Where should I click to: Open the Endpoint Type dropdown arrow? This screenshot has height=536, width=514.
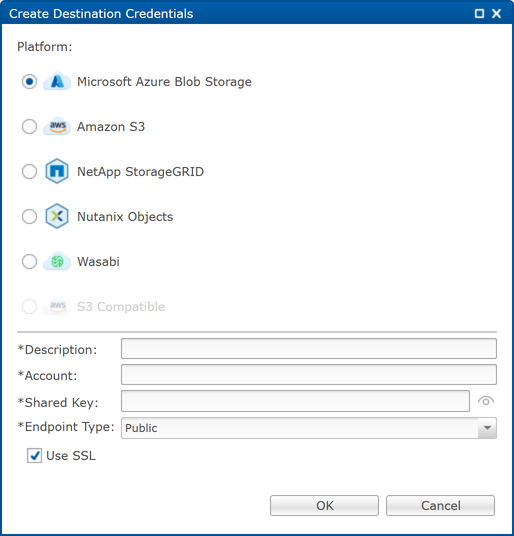point(487,428)
